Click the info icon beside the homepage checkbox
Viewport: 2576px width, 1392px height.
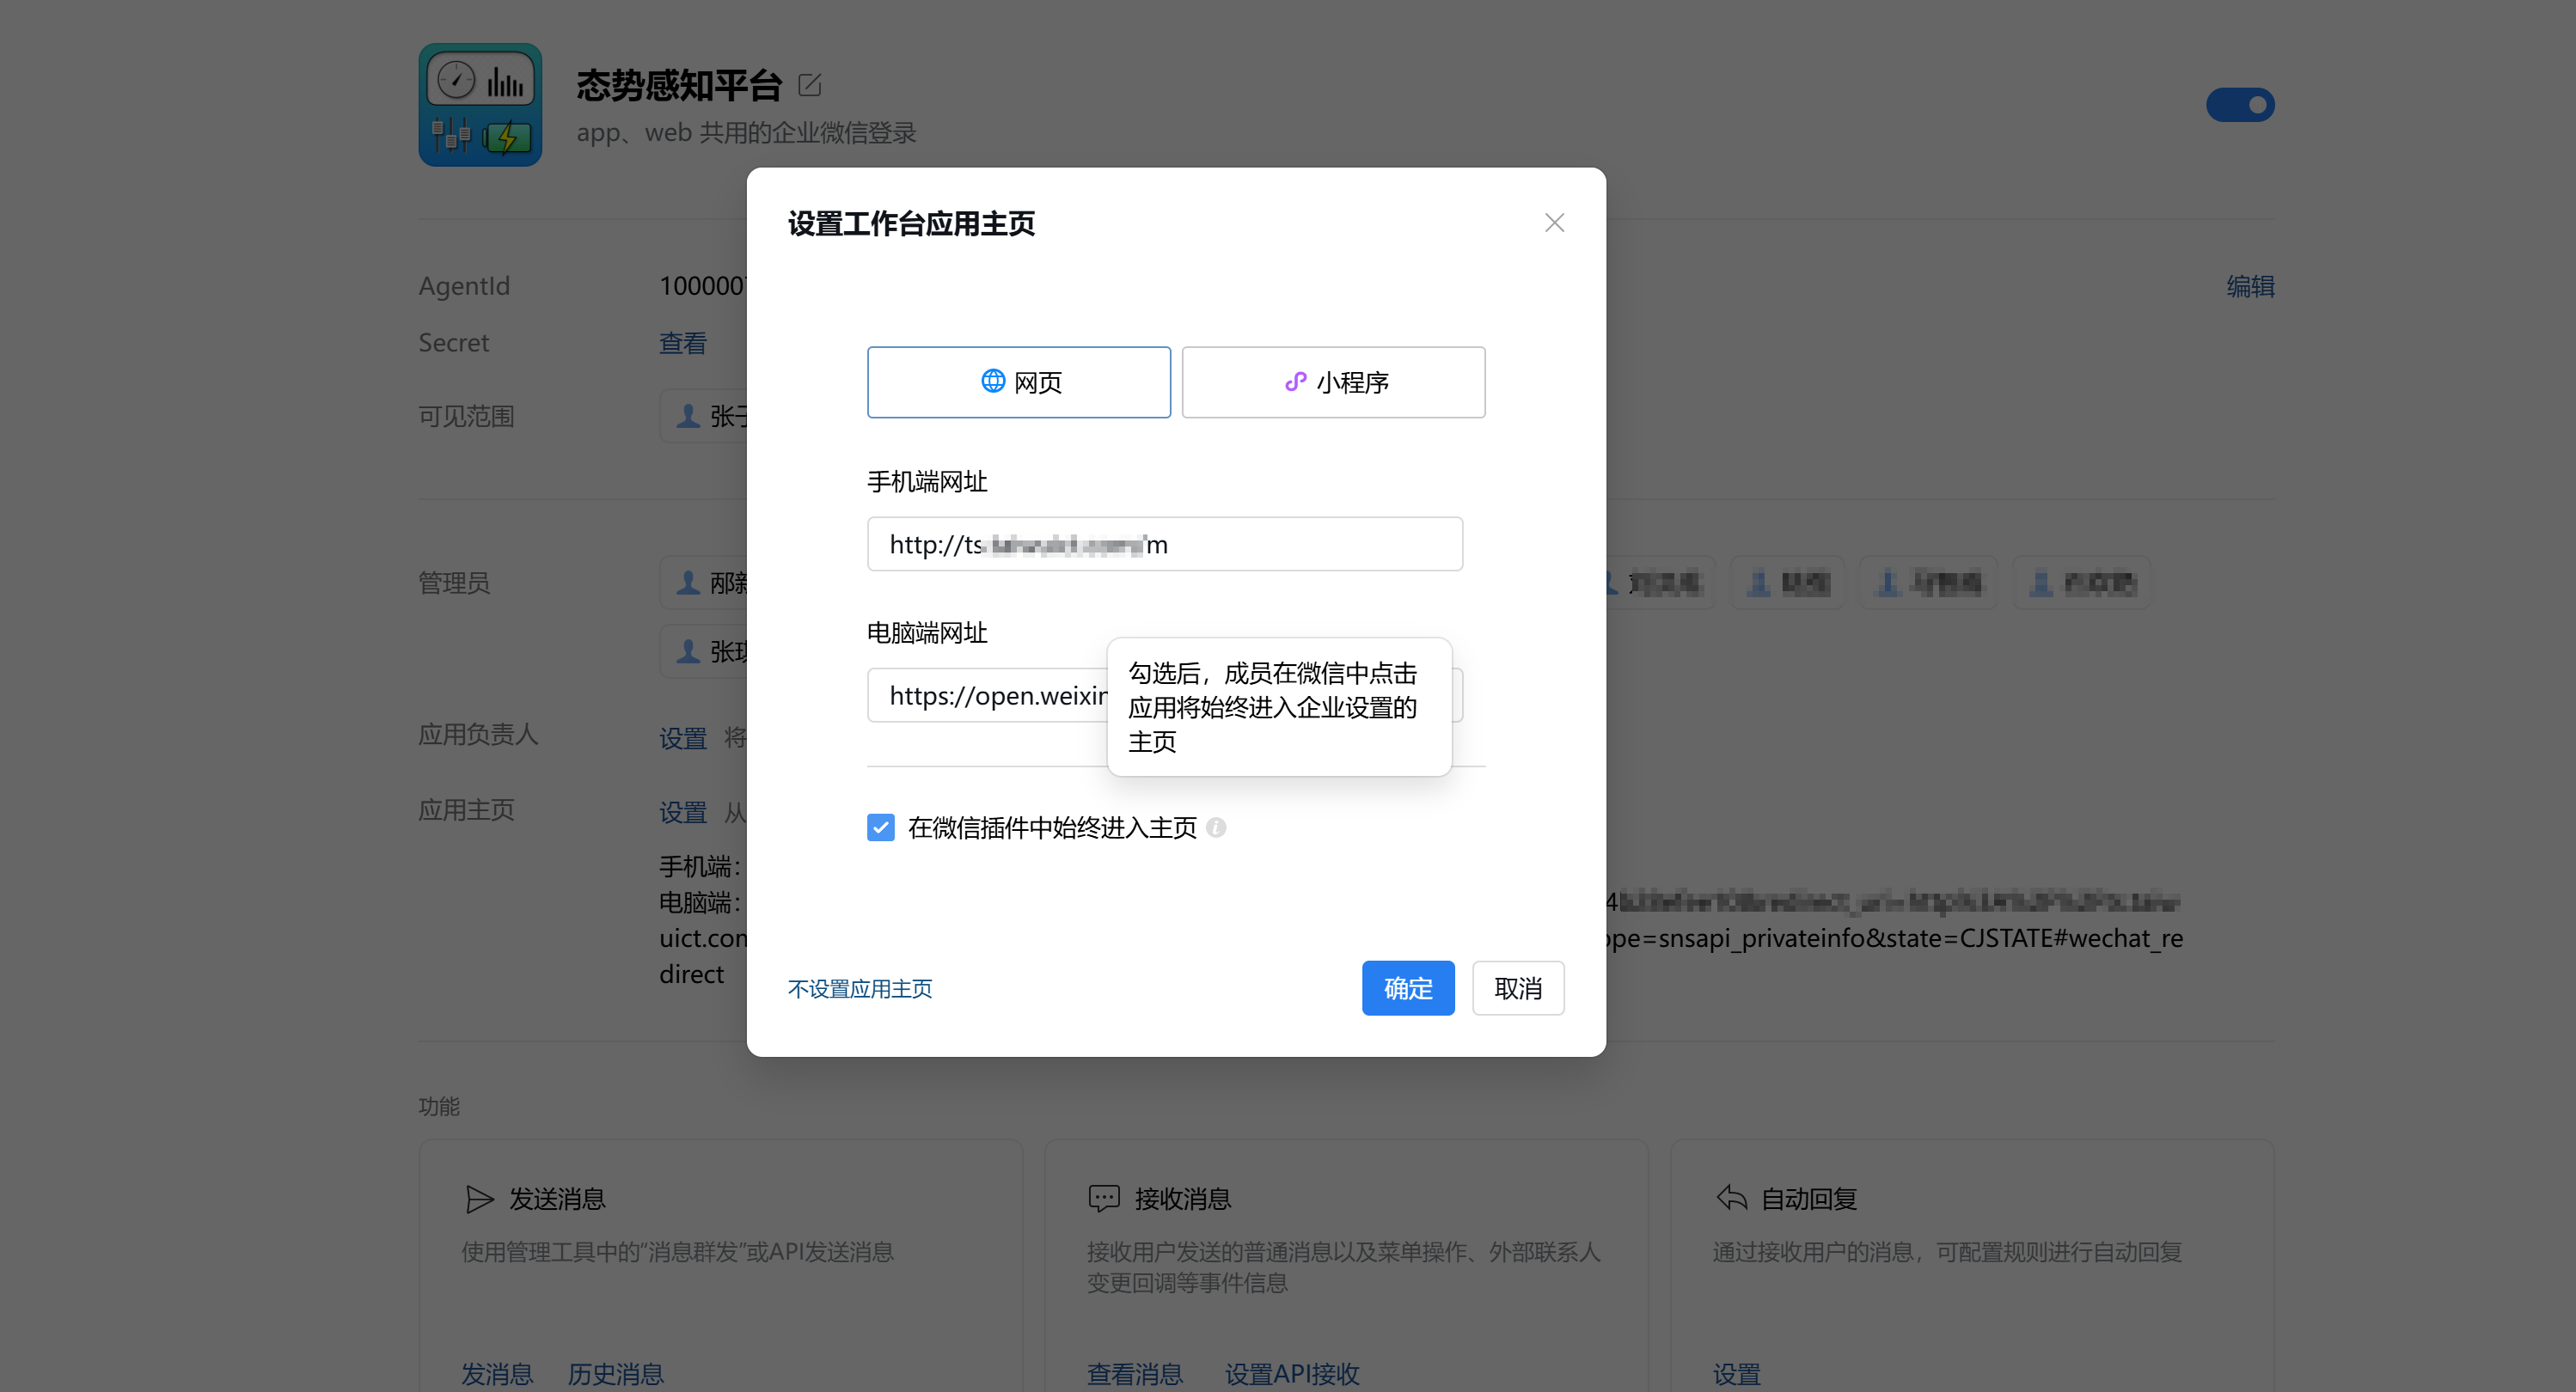(1216, 828)
